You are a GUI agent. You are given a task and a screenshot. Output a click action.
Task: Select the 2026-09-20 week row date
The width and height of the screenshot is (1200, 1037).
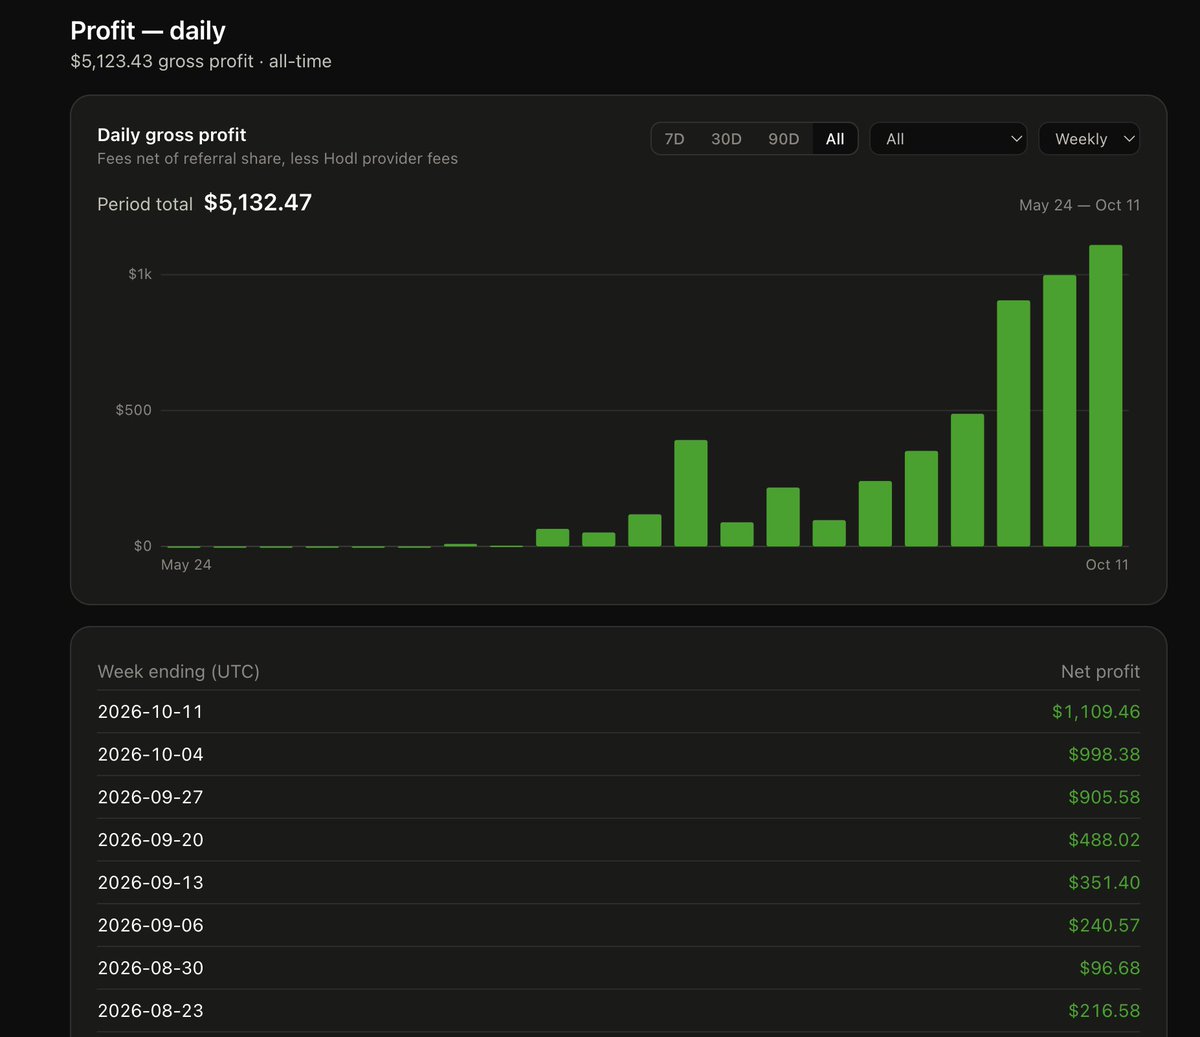150,840
